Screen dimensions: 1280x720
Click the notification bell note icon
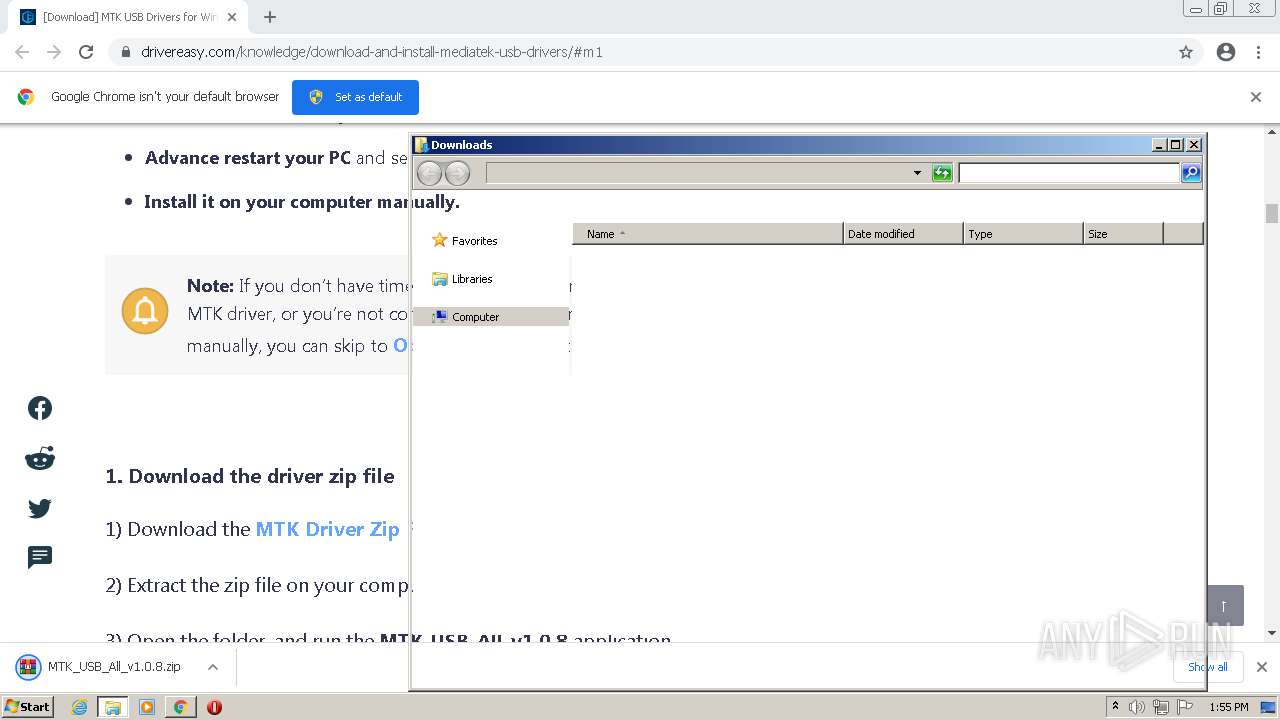click(x=145, y=310)
